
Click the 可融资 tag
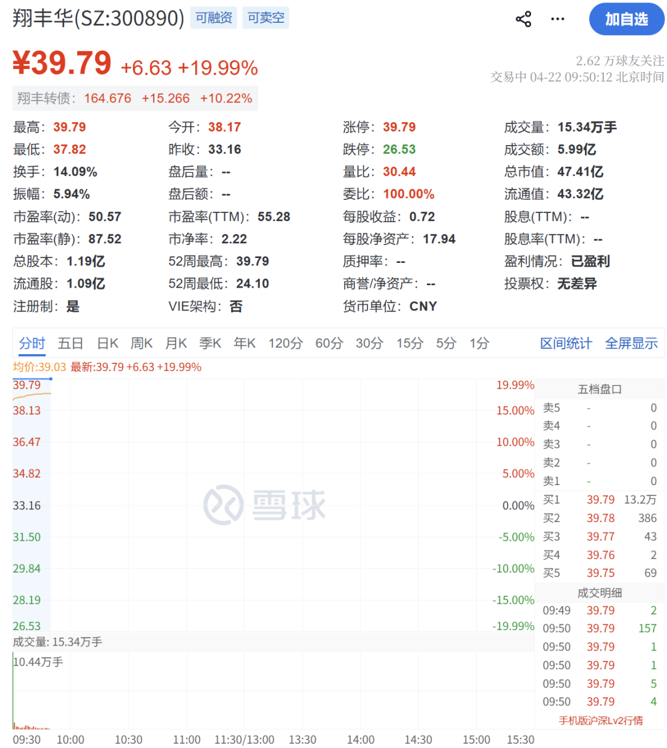coord(213,18)
